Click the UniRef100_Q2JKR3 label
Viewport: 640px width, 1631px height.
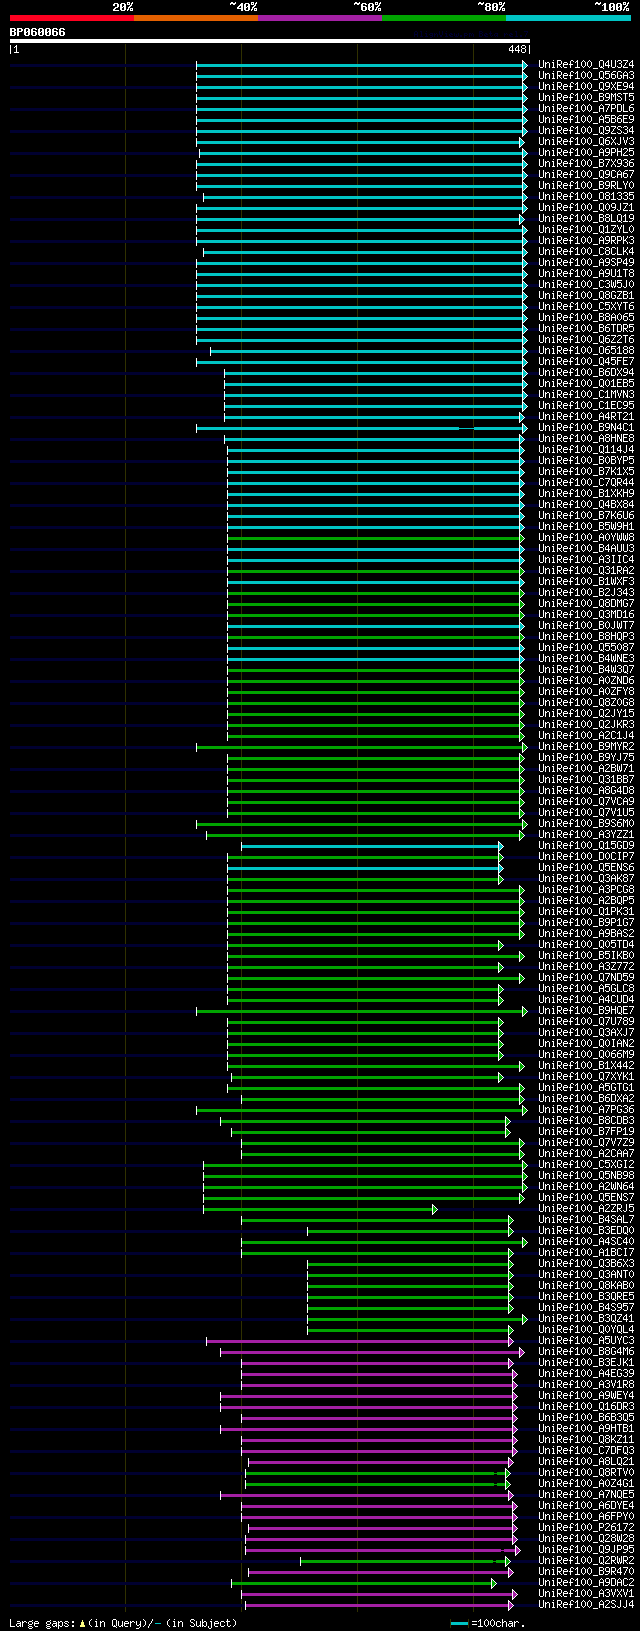[x=586, y=724]
